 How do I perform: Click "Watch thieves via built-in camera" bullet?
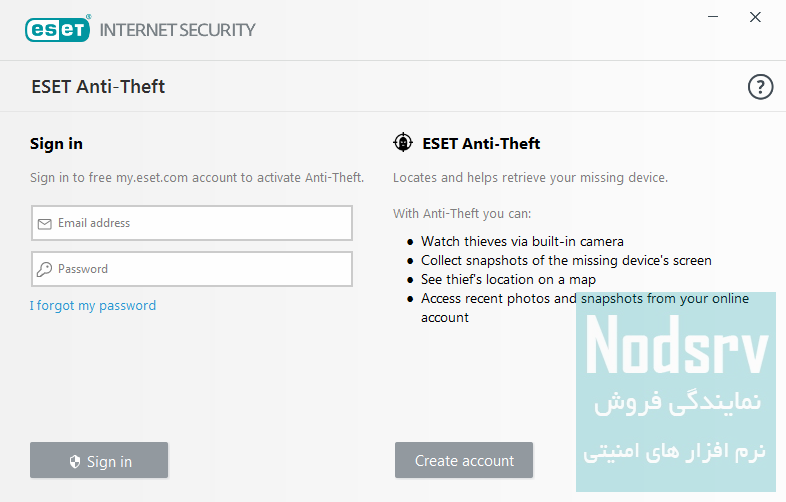coord(522,241)
